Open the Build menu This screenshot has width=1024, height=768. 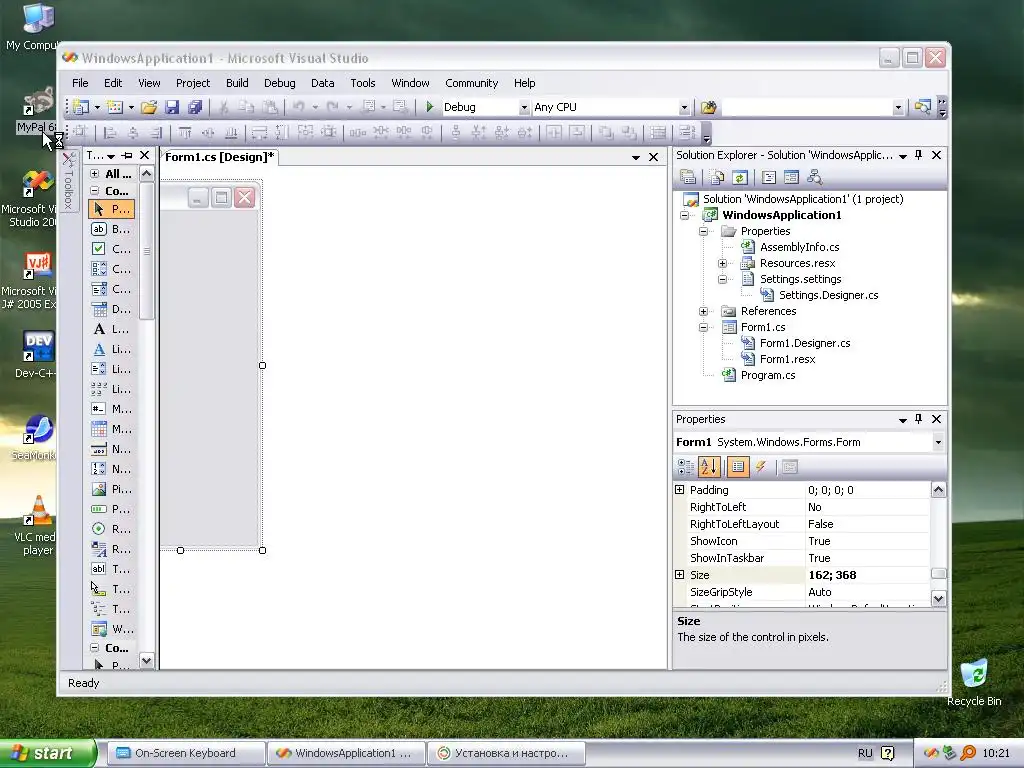[x=237, y=83]
